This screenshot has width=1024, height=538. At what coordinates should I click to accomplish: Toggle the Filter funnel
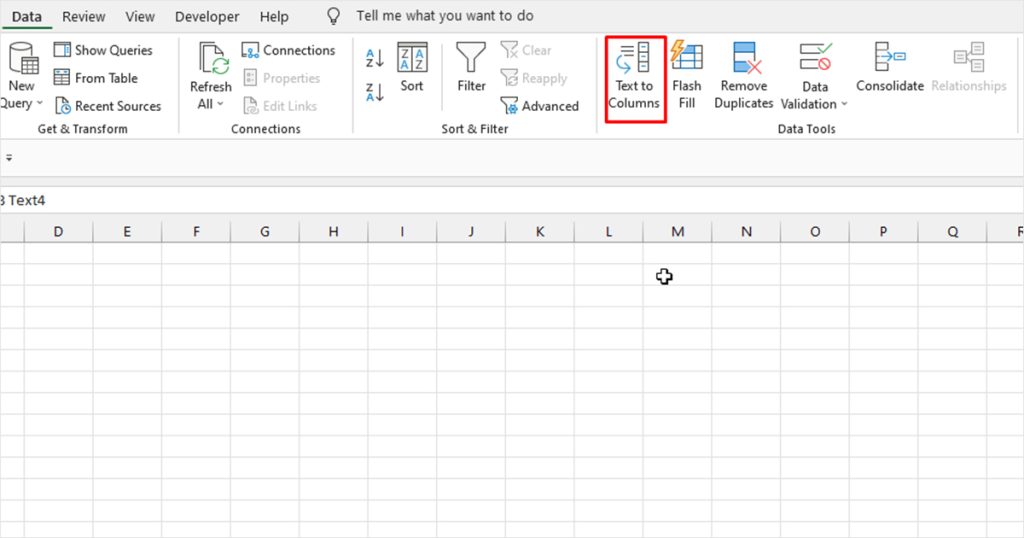click(x=471, y=68)
